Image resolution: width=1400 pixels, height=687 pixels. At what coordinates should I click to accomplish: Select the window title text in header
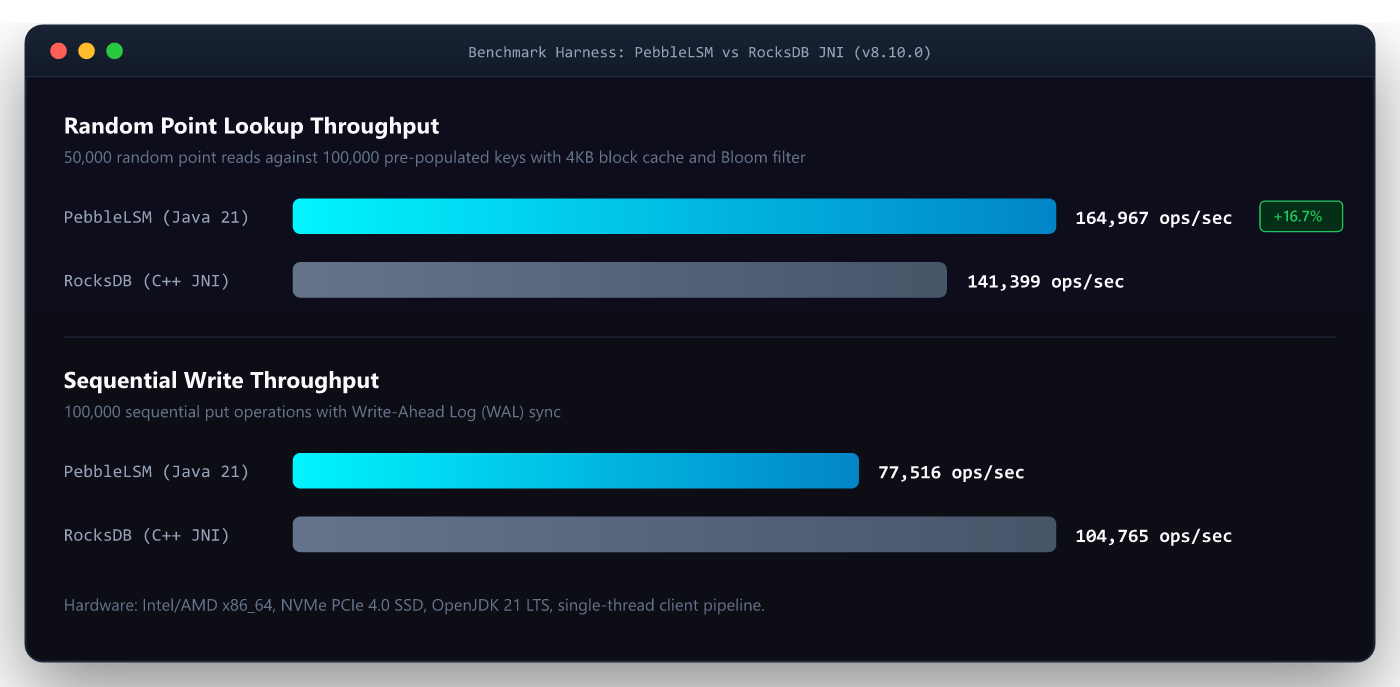tap(699, 52)
